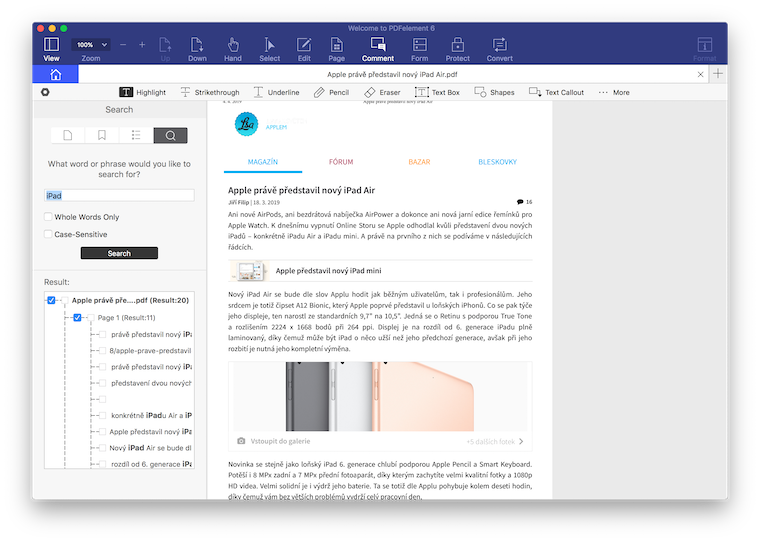This screenshot has width=760, height=542.
Task: Click the Apple představil nový iPad mini link
Action: click(x=329, y=271)
